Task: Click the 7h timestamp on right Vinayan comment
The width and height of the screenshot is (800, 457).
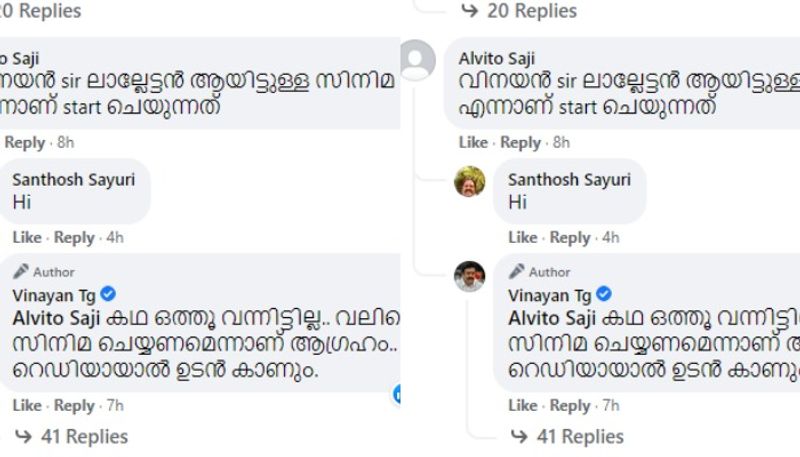Action: tap(609, 406)
